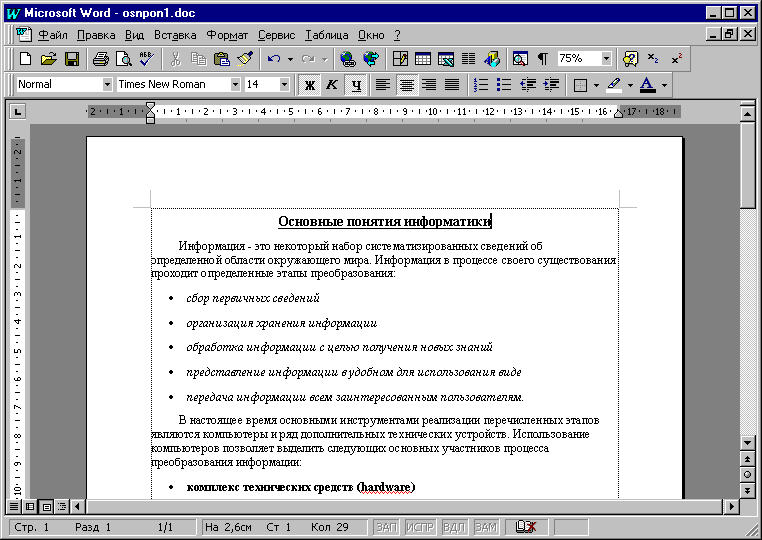The image size is (762, 540).
Task: Open the 75% zoom dropdown
Action: pos(606,59)
